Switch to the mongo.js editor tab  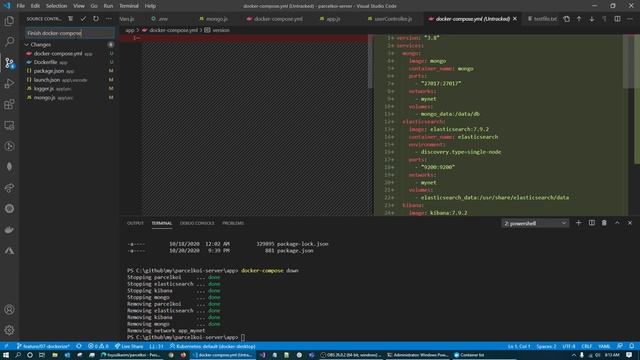tap(213, 19)
